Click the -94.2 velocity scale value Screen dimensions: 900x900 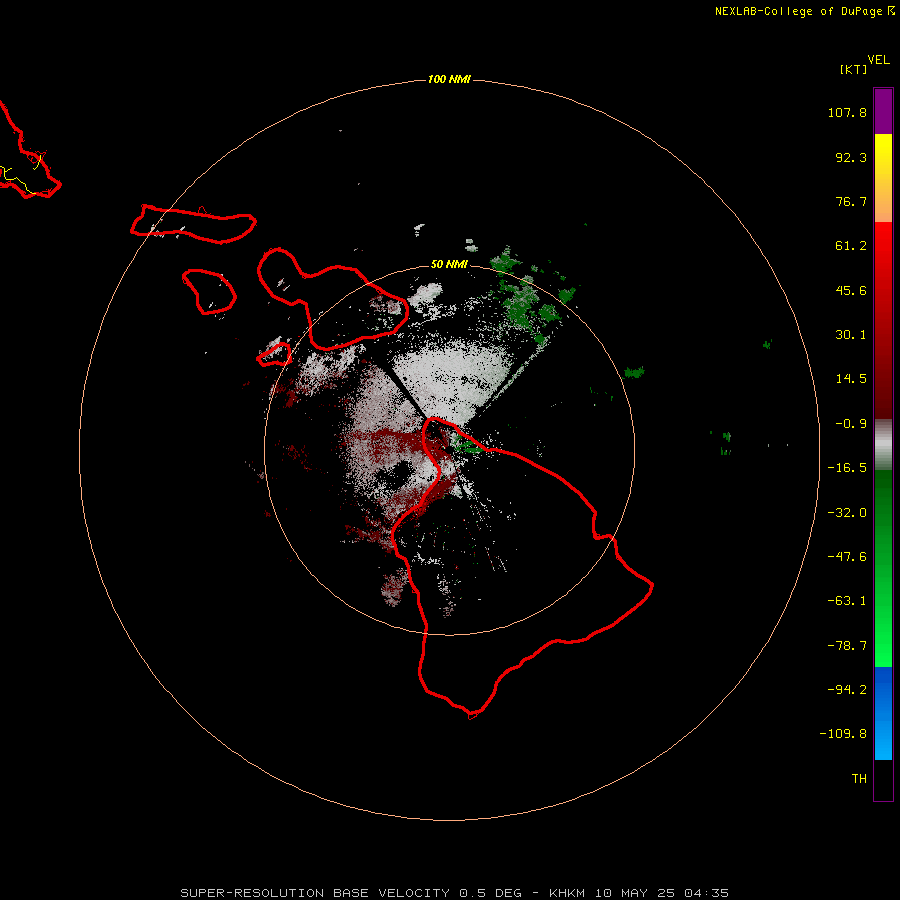click(847, 689)
